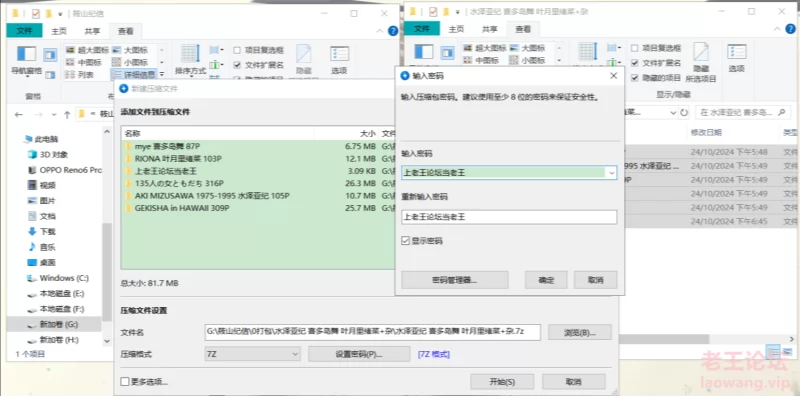Collapse the ribbon in 筱山纪信 window

379,31
